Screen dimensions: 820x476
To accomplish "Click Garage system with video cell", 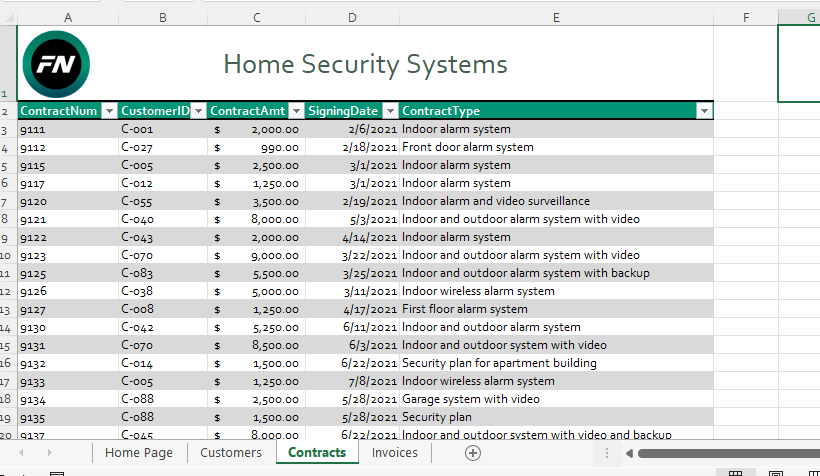I will click(x=556, y=400).
